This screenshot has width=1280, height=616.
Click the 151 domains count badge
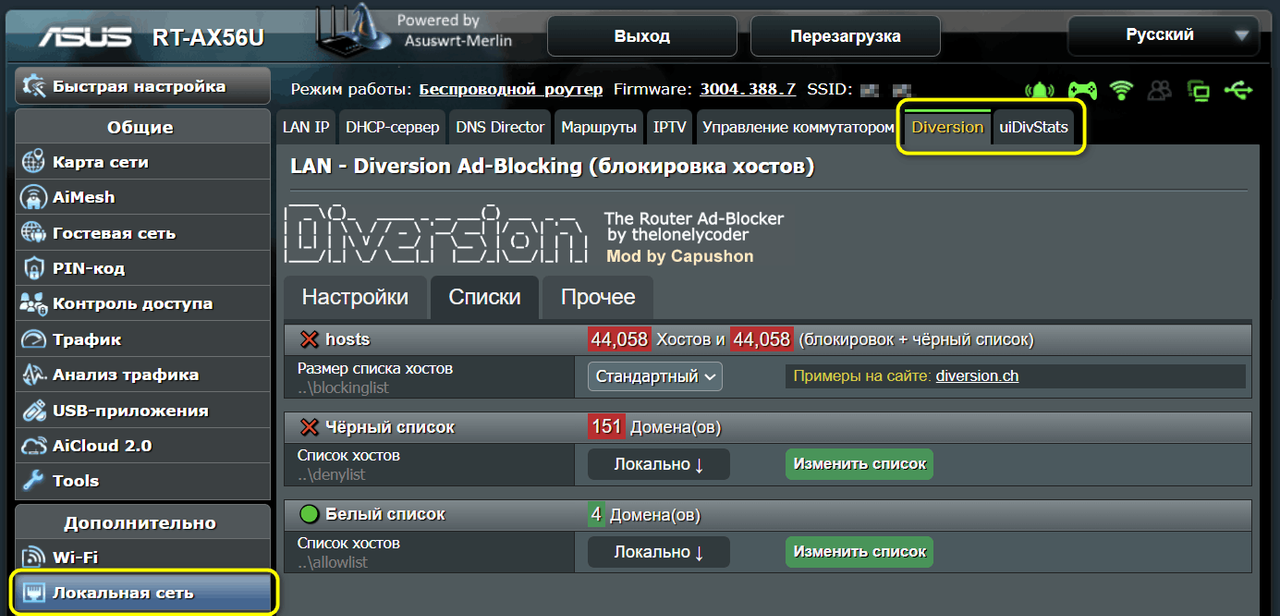point(607,427)
